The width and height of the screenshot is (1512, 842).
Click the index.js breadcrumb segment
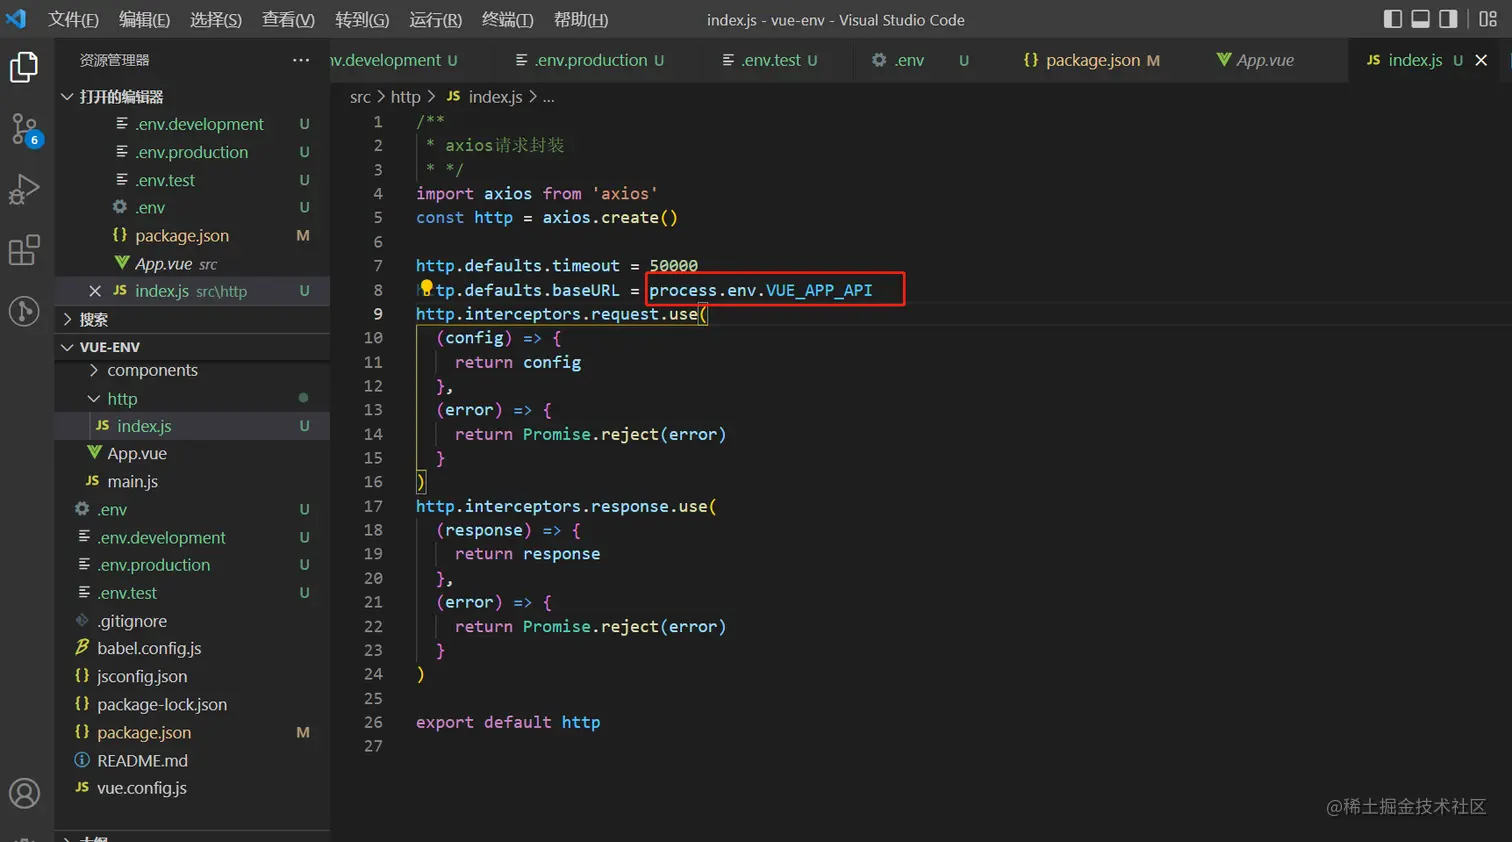pyautogui.click(x=484, y=97)
